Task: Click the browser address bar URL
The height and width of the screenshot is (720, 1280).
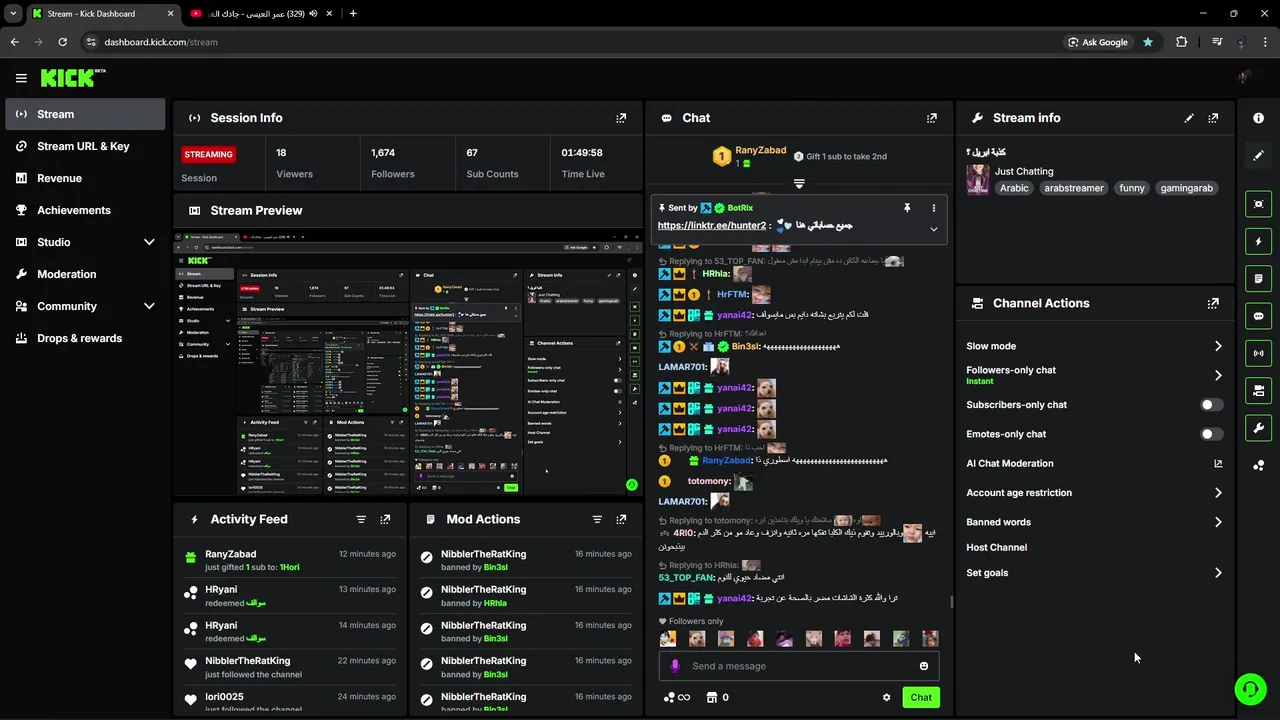Action: (161, 42)
